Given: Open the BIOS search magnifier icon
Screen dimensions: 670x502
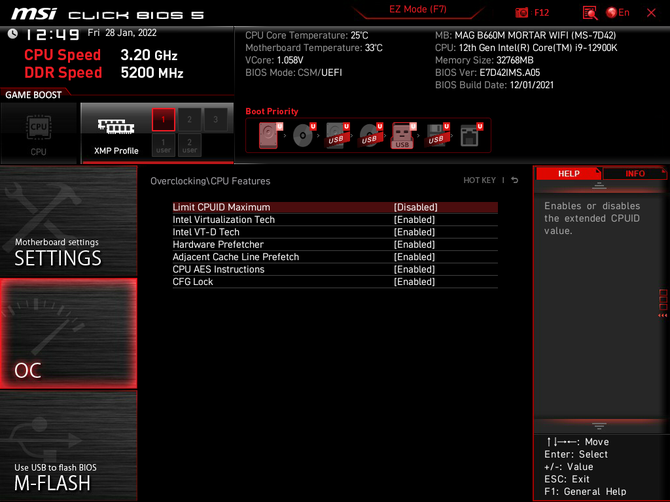Looking at the screenshot, I should [590, 13].
